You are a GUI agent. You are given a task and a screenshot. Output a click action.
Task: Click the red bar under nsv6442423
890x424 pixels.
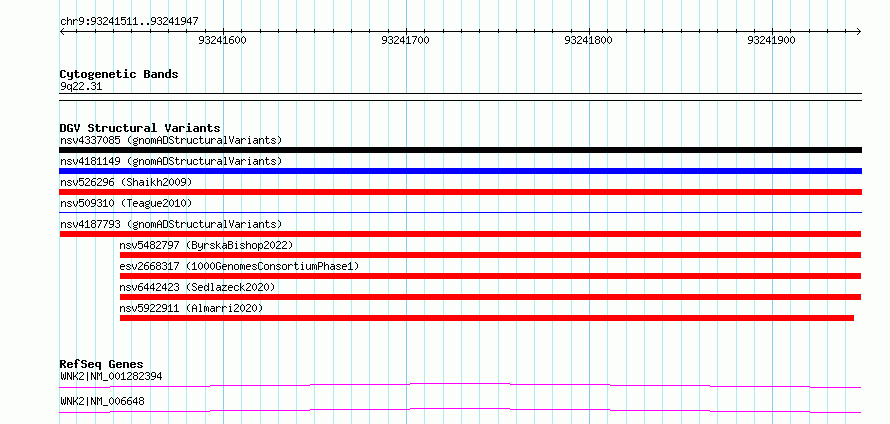point(490,297)
